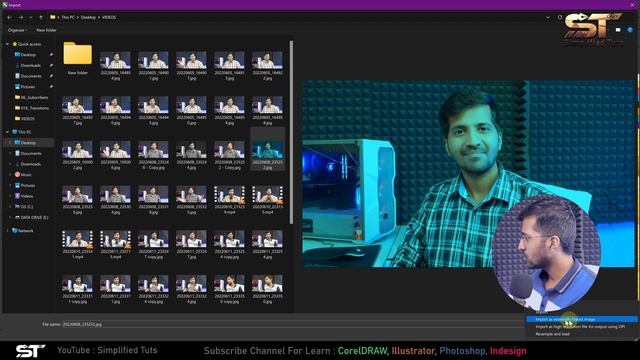Click the large image preview pane
This screenshot has height=360, width=640.
tap(468, 174)
